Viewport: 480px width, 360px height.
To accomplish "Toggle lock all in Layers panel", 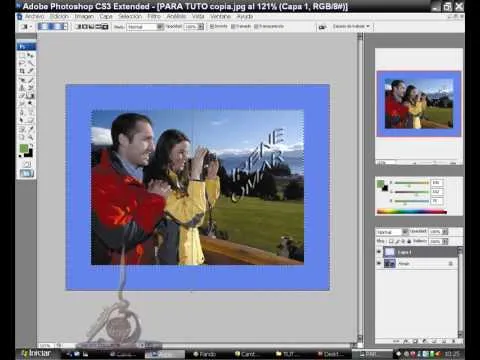I will (409, 241).
